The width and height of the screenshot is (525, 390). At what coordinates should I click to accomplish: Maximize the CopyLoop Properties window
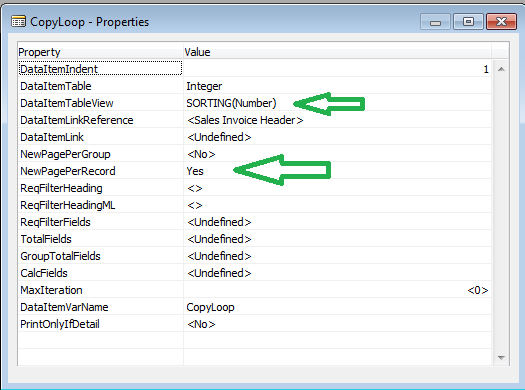tap(468, 22)
